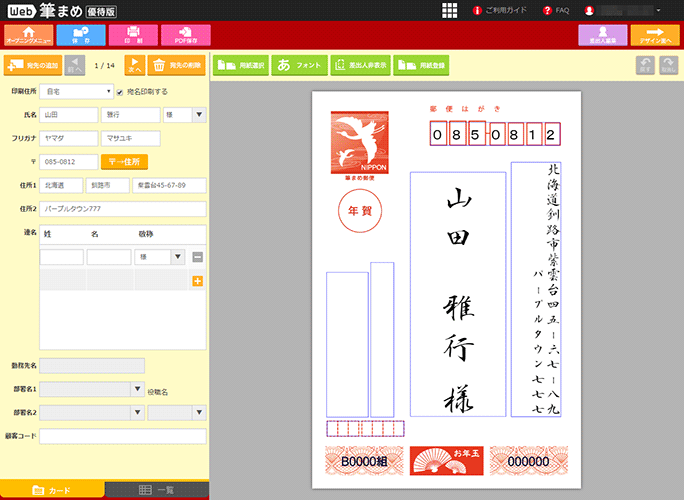
Task: Click the red 年賀 circle mark
Action: 360,211
